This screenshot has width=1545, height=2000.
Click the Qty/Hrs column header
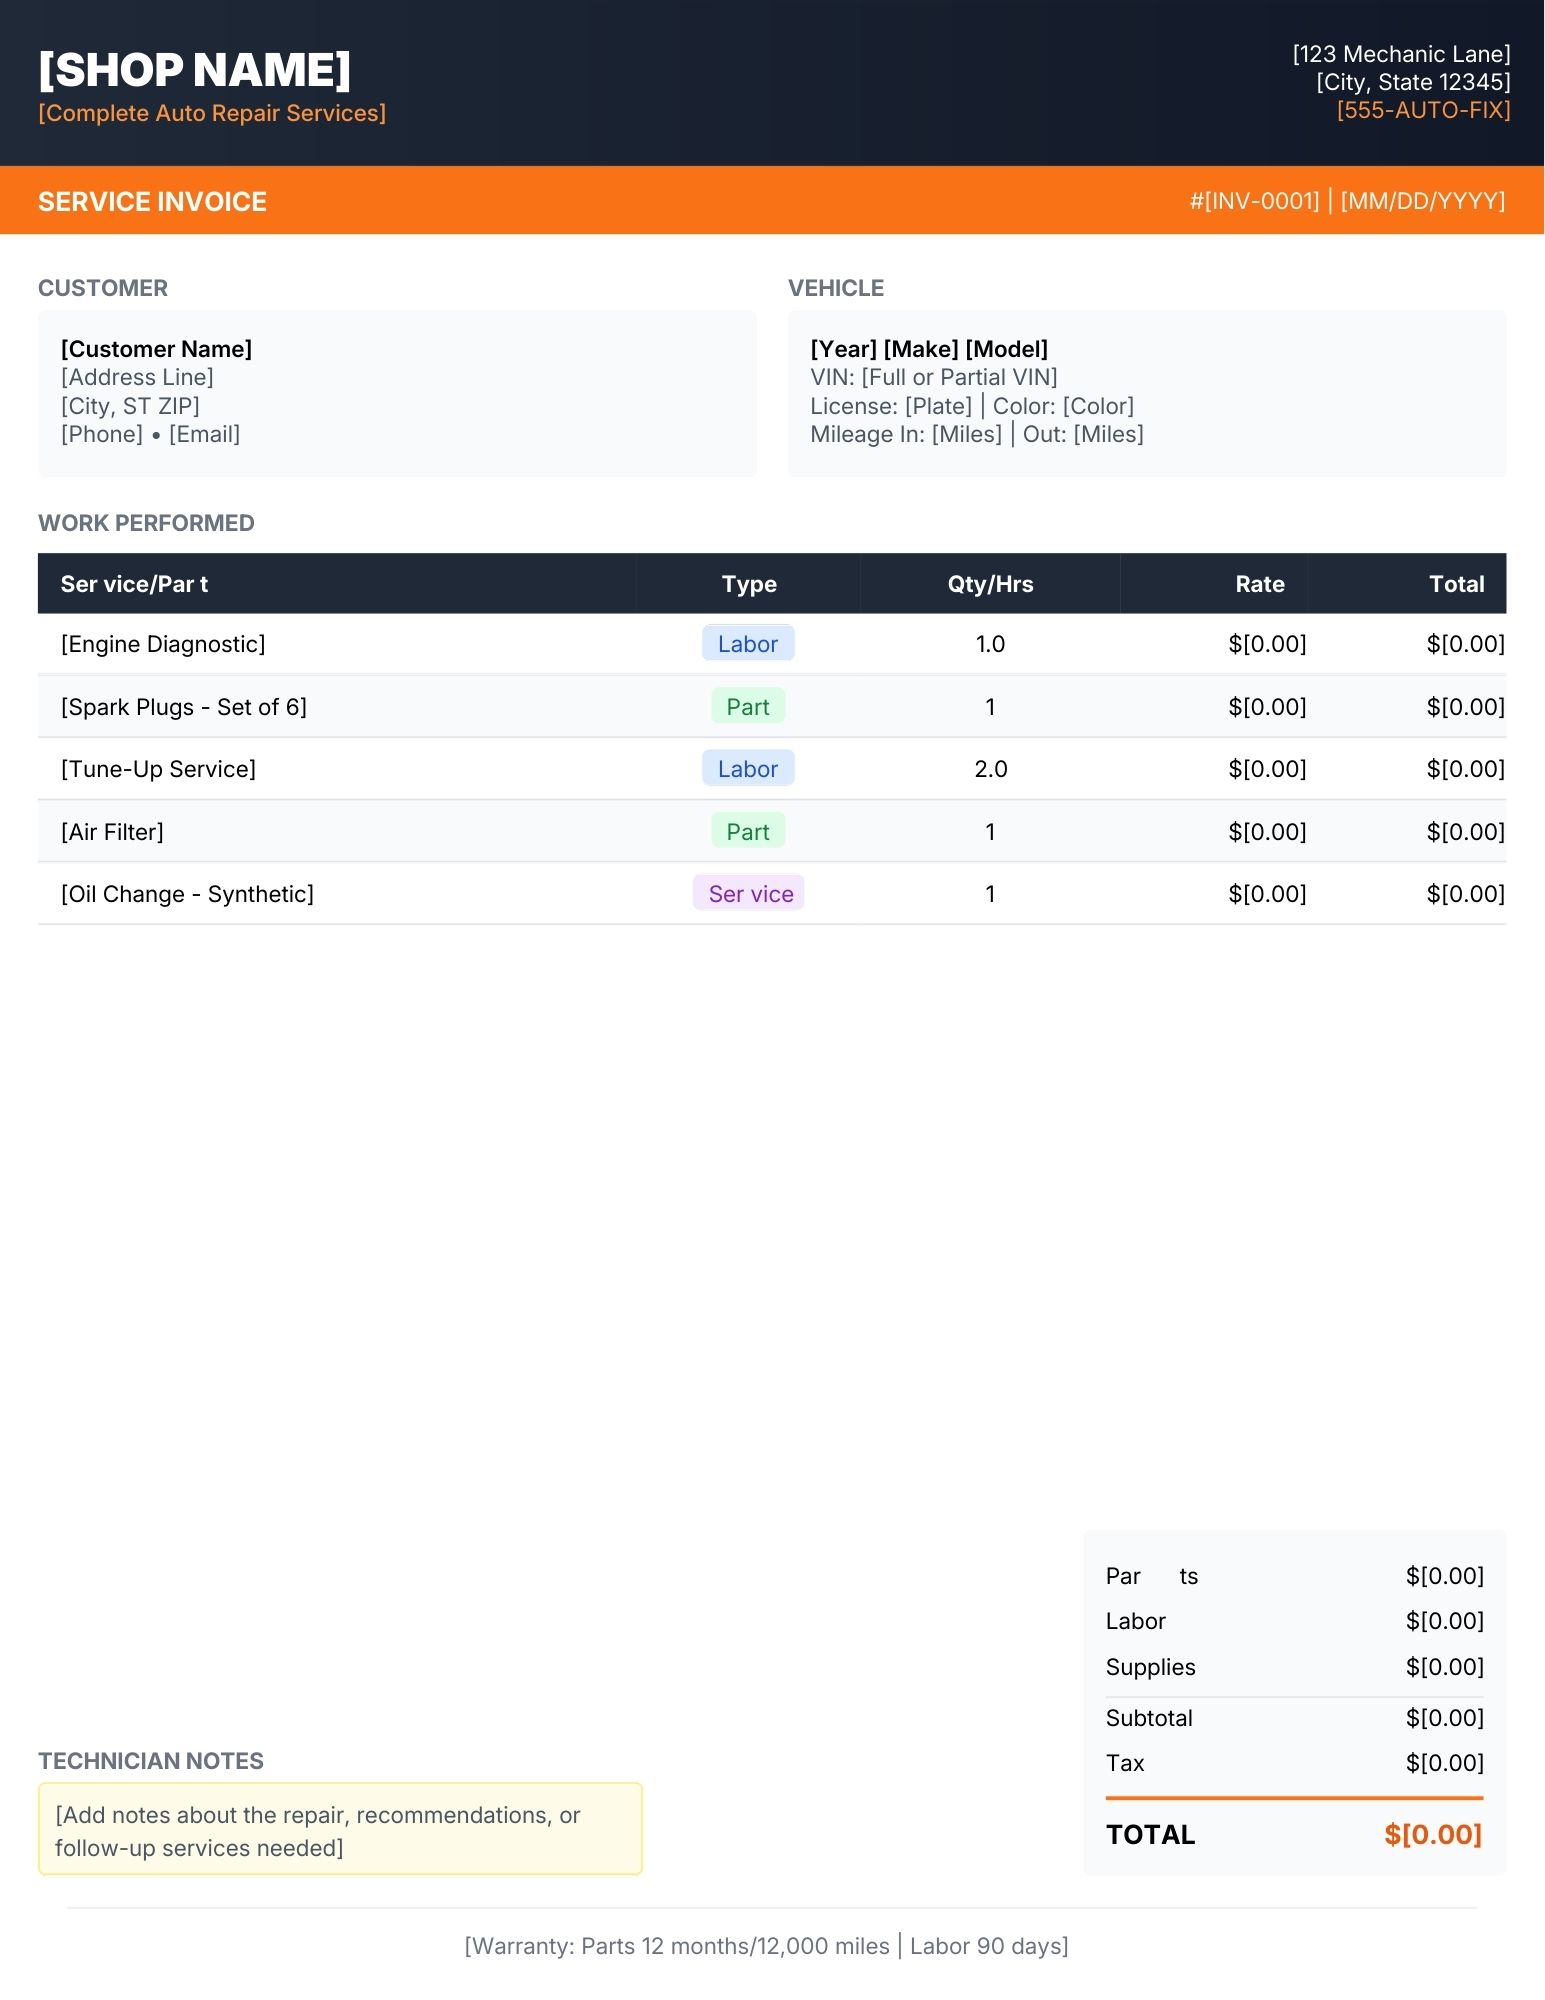[x=990, y=584]
